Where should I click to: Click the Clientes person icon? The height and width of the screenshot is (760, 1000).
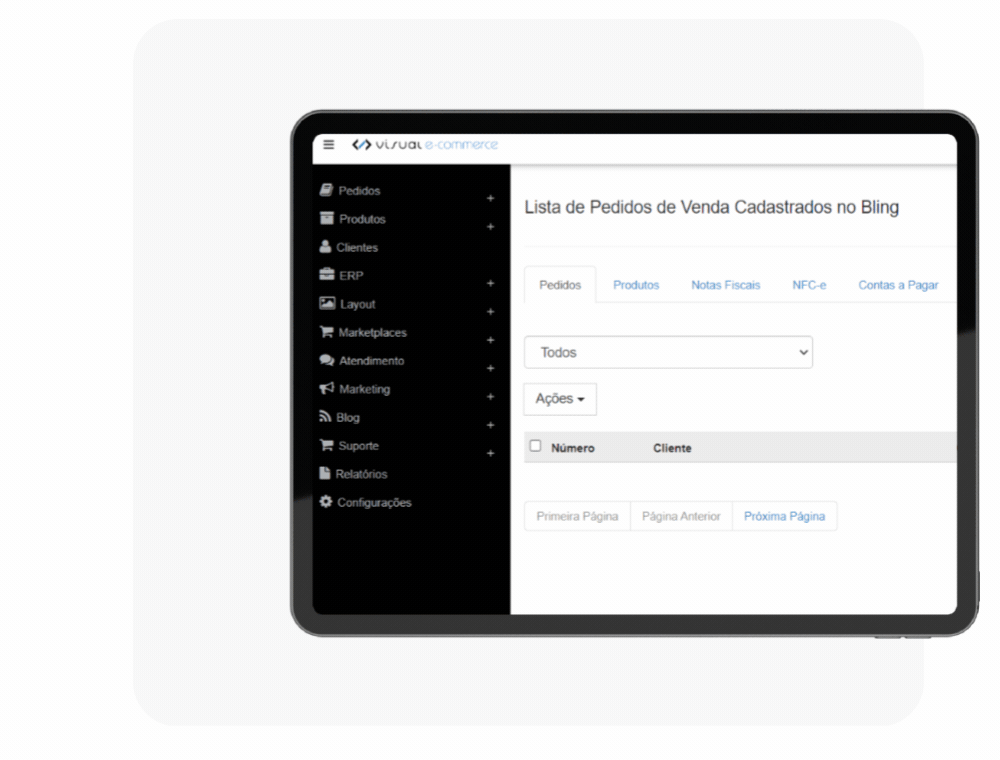click(326, 247)
